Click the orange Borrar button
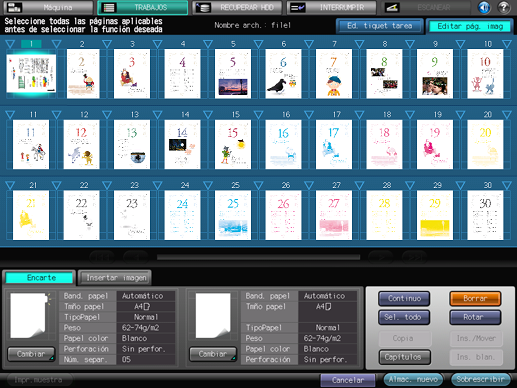This screenshot has width=517, height=388. [475, 298]
